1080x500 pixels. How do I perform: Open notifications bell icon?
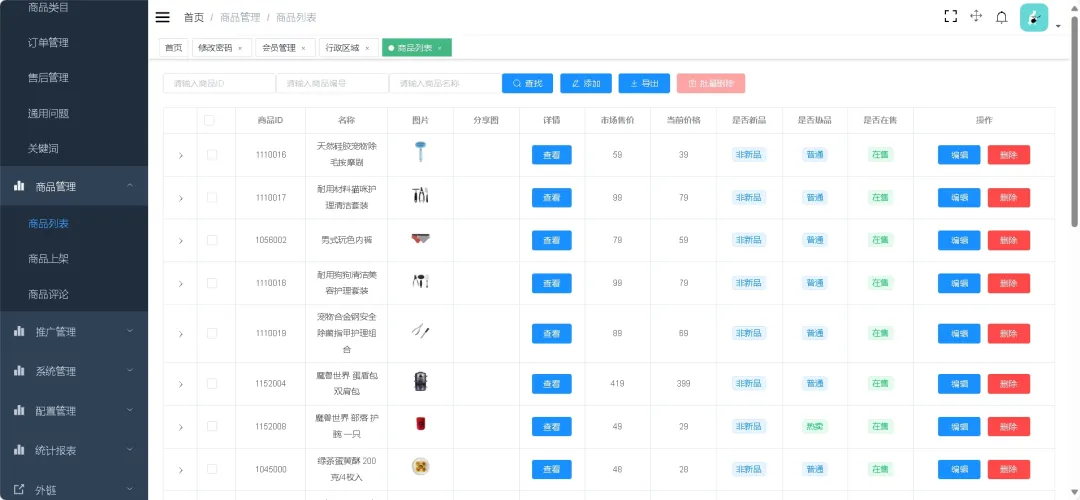pos(1002,17)
